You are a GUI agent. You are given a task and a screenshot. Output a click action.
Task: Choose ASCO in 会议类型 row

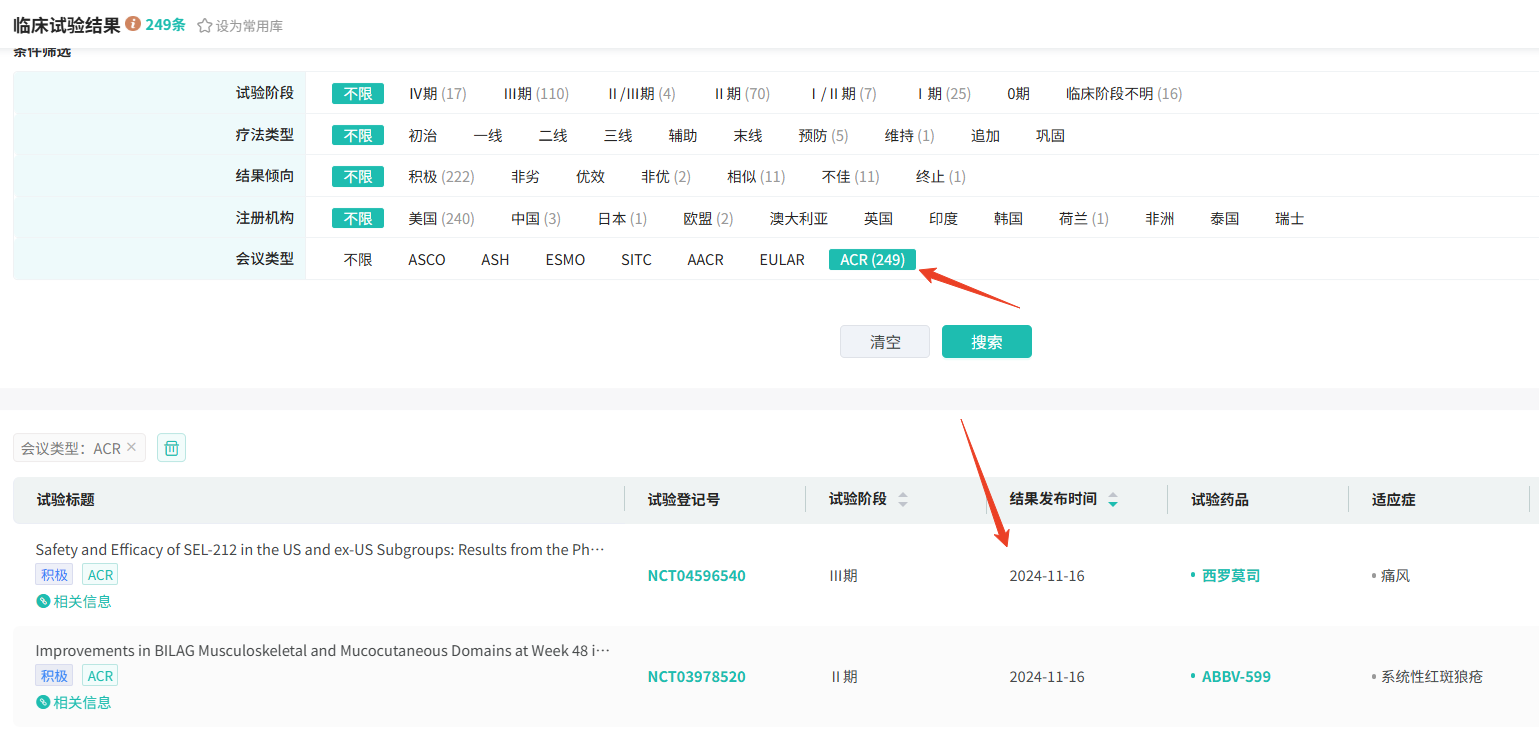[427, 259]
